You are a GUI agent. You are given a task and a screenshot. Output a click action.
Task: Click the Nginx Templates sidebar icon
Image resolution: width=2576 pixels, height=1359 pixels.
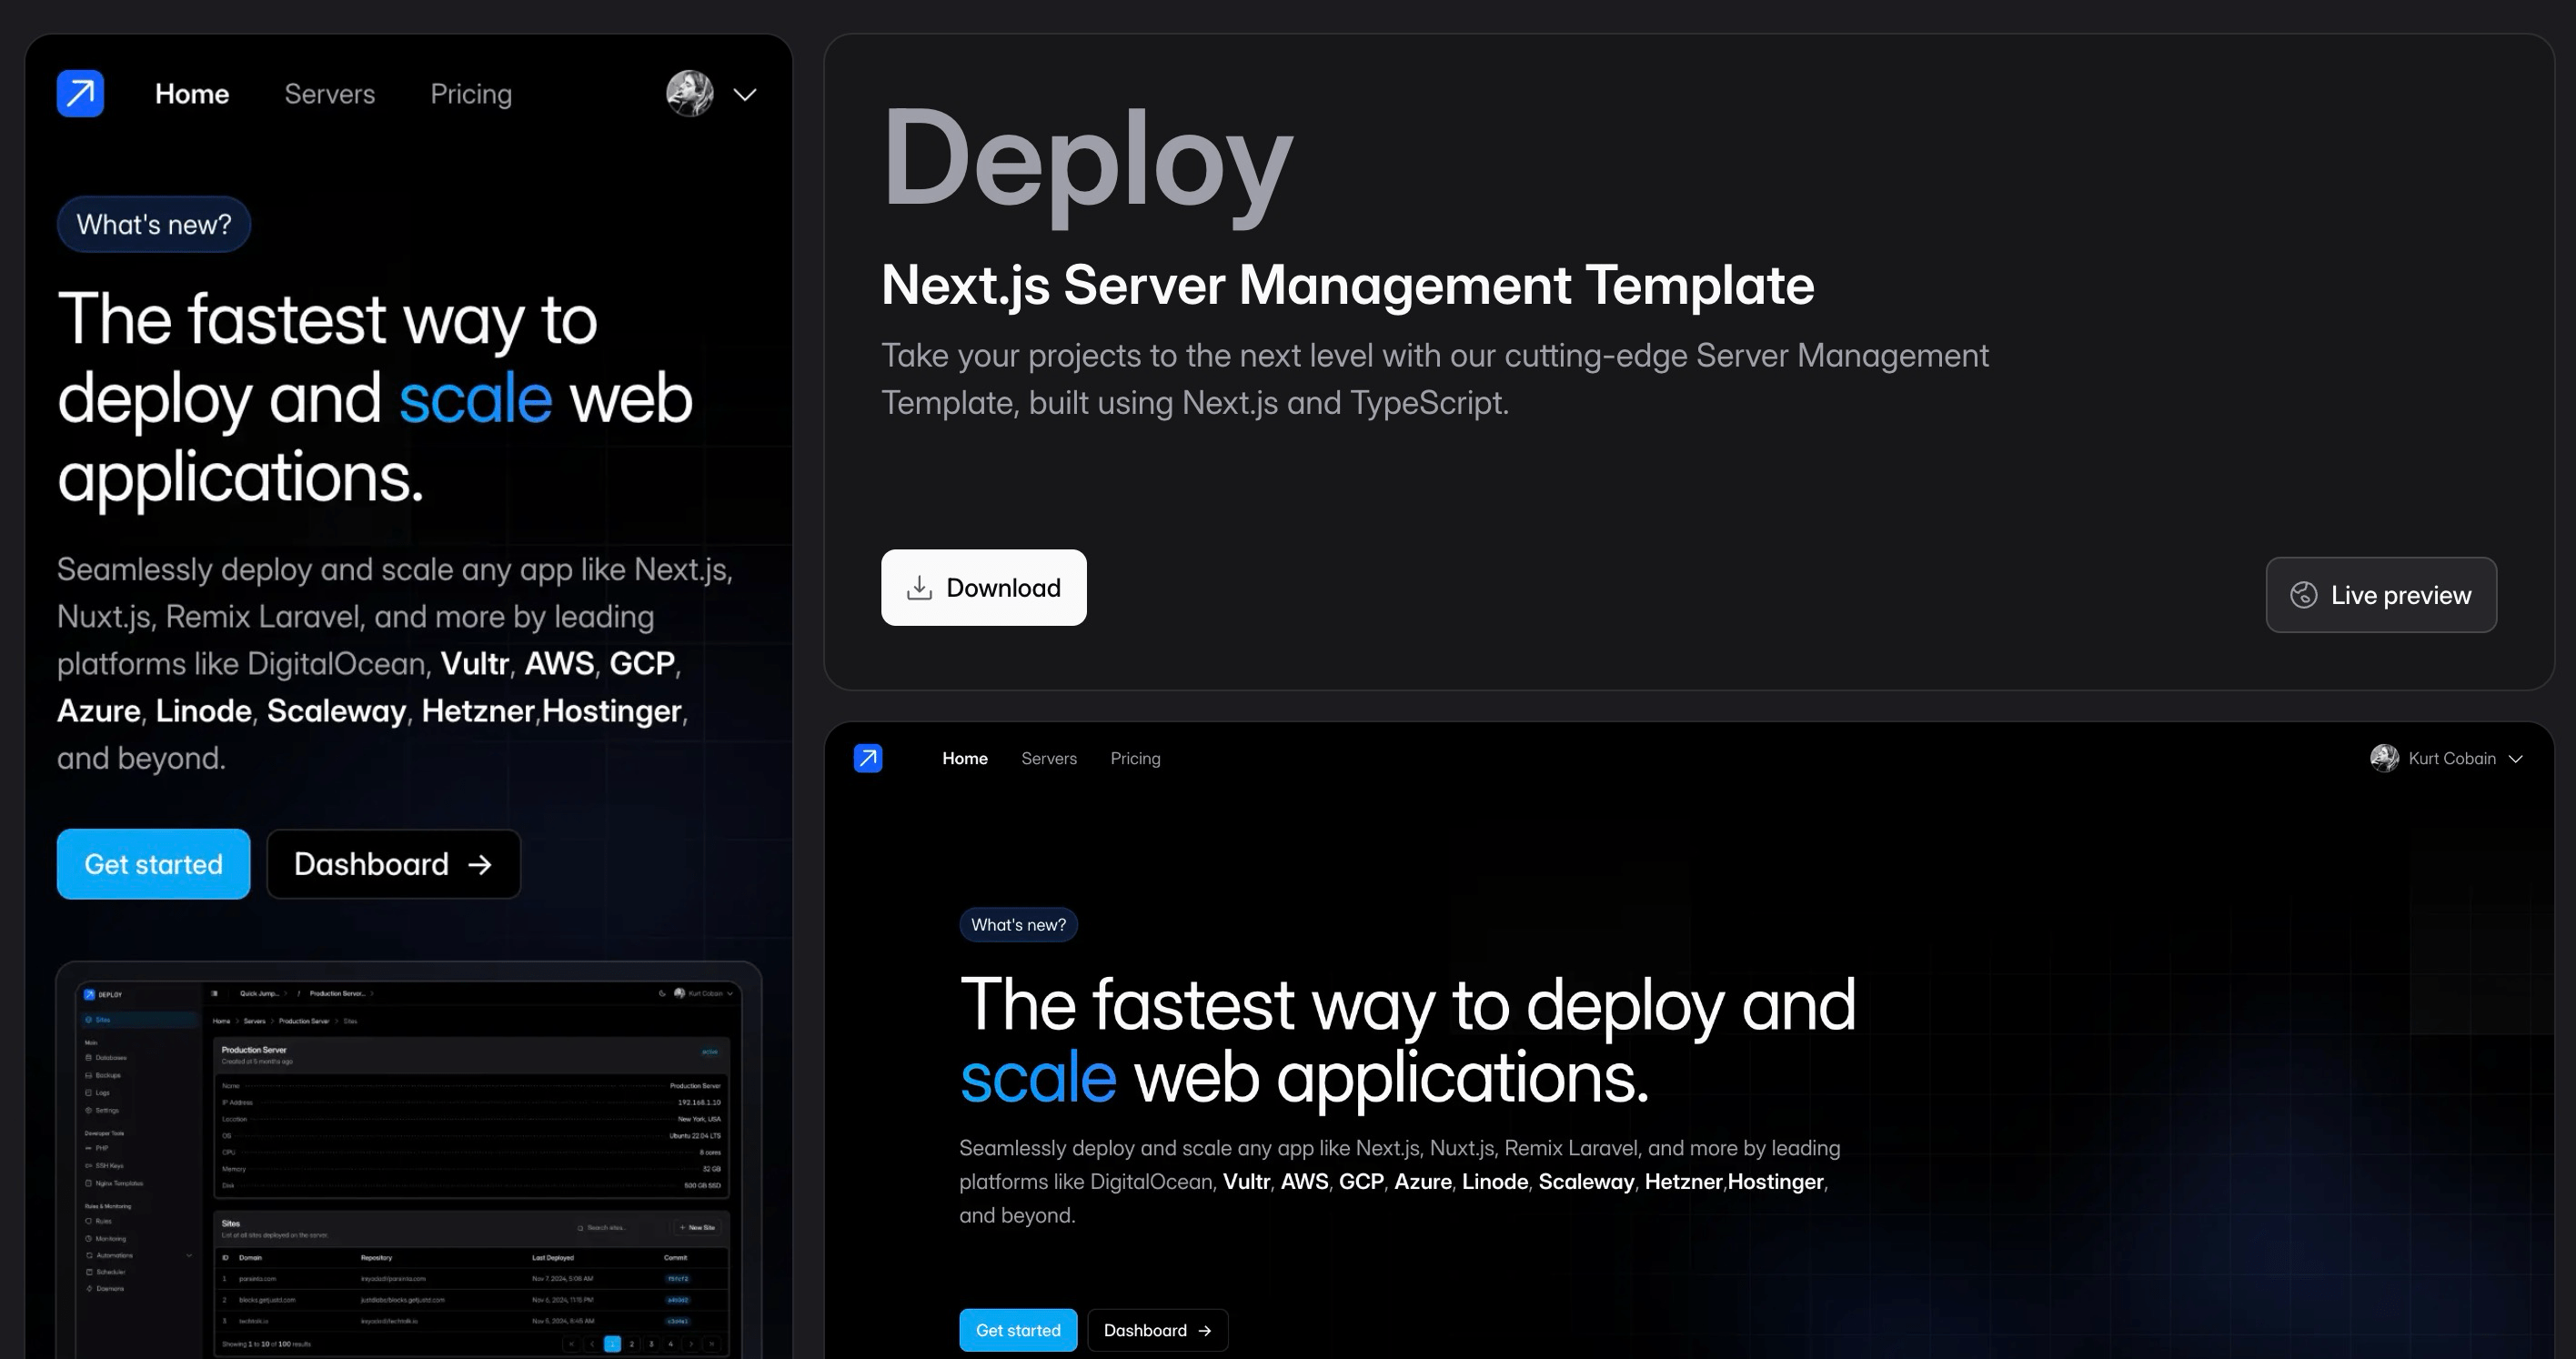pyautogui.click(x=90, y=1183)
